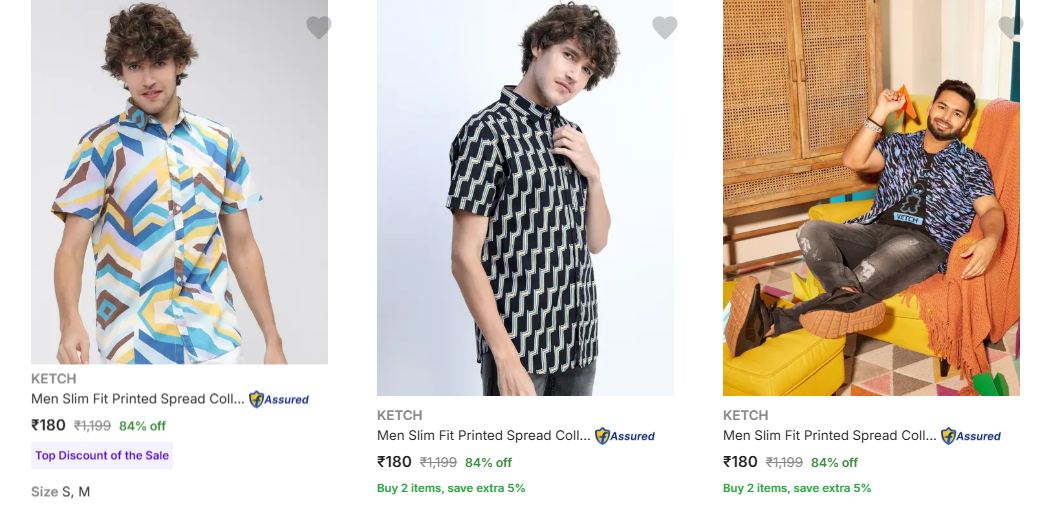Click middle product's Men Slim Fit title

(x=484, y=436)
